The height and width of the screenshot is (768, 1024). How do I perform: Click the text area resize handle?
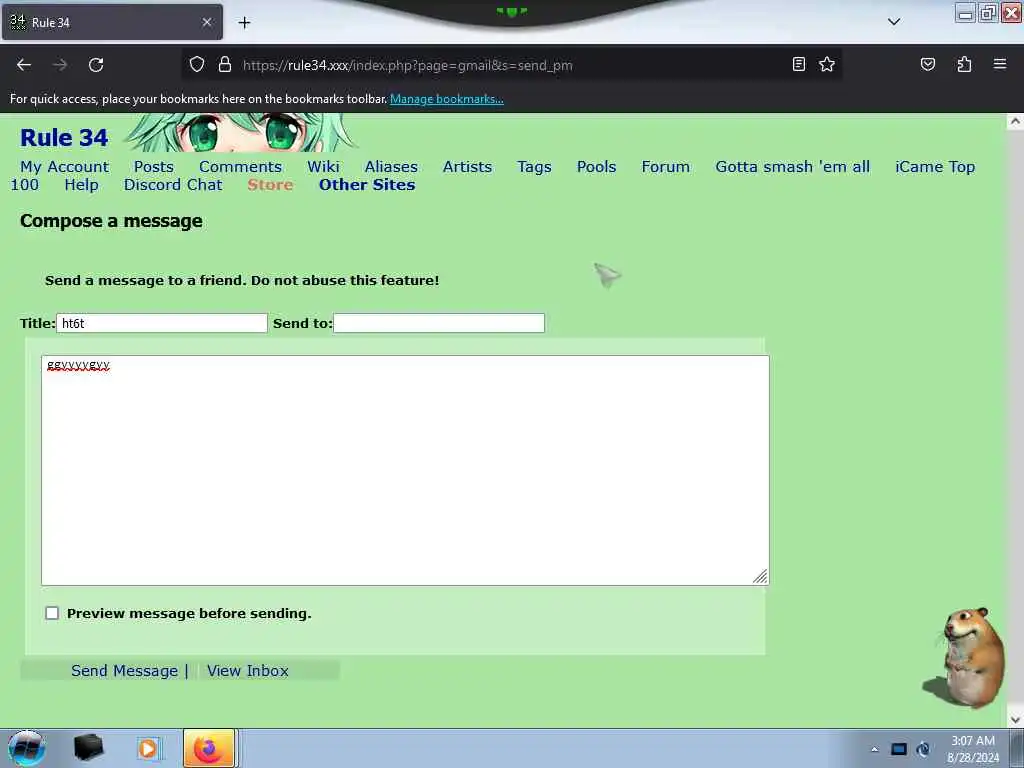pos(760,576)
